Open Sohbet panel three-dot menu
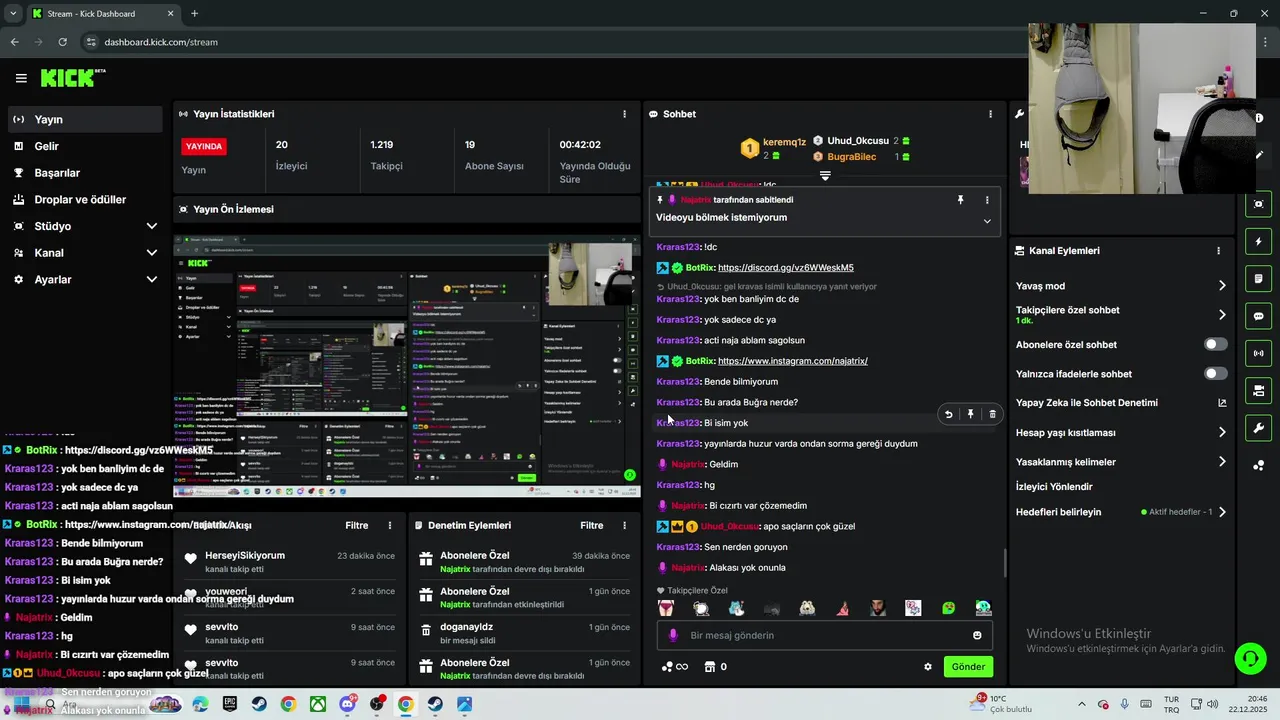Screen dimensions: 1280x720 (991, 114)
